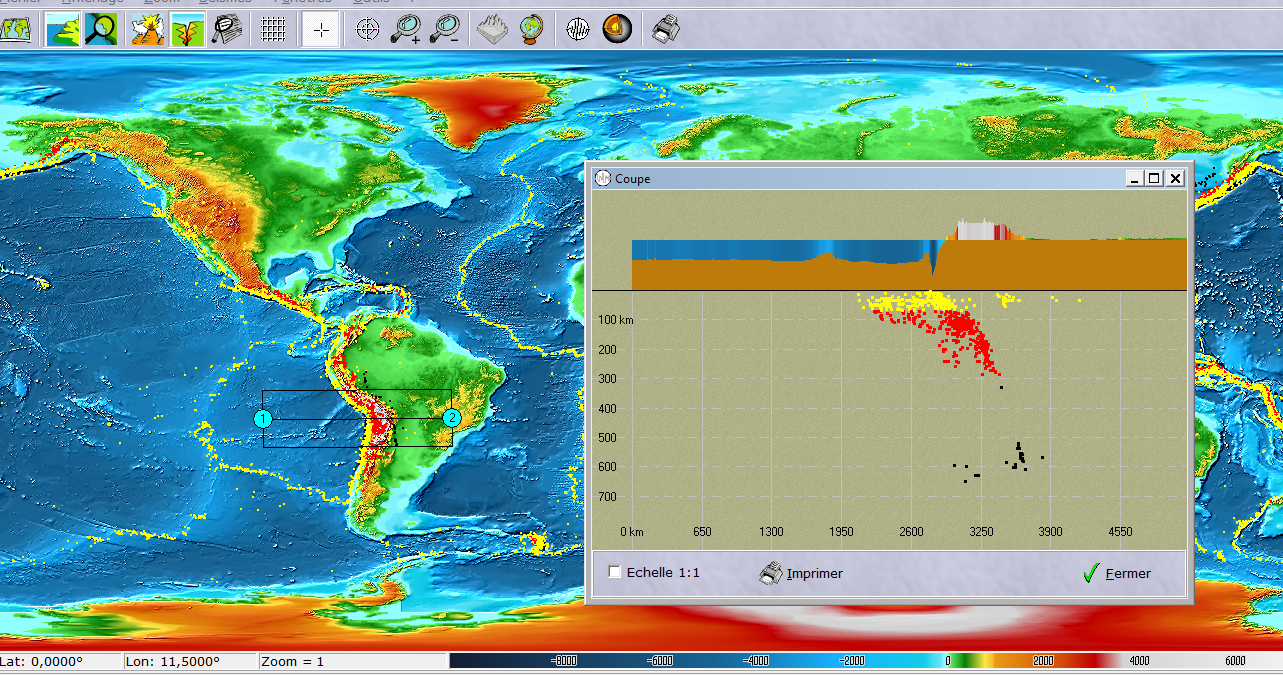Click the 6000 value on elevation scale
Screen dimensions: 1283x675
pos(1235,661)
